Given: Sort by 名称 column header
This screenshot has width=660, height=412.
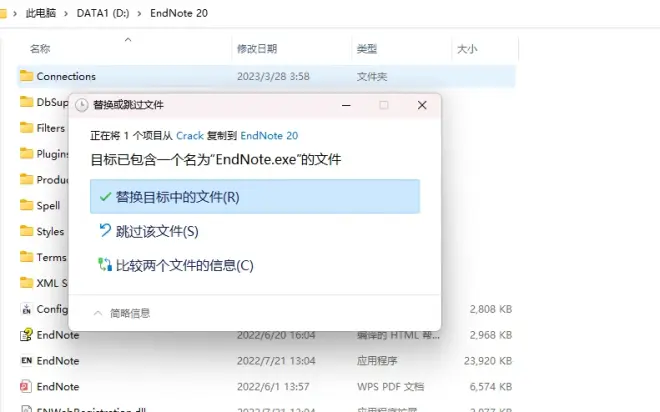Looking at the screenshot, I should click(40, 49).
